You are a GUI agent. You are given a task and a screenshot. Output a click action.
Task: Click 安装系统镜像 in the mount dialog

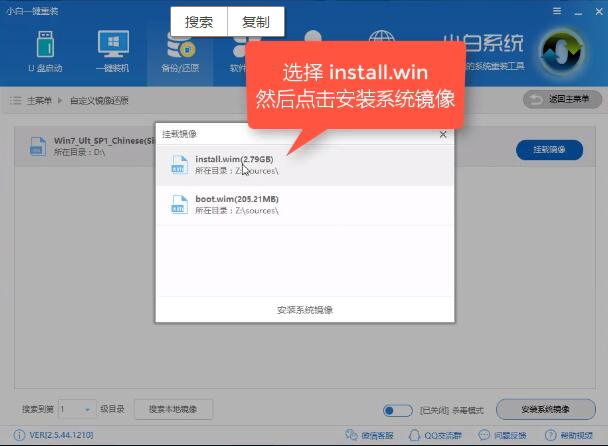click(x=304, y=310)
